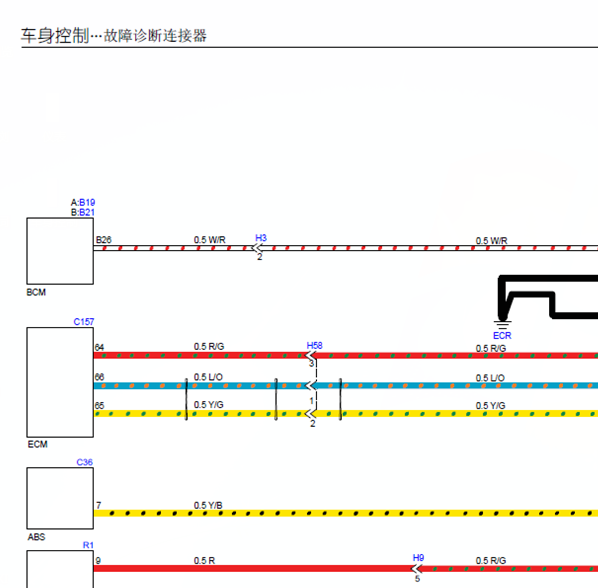
Task: Click pin number 5 below H9
Action: 417,579
